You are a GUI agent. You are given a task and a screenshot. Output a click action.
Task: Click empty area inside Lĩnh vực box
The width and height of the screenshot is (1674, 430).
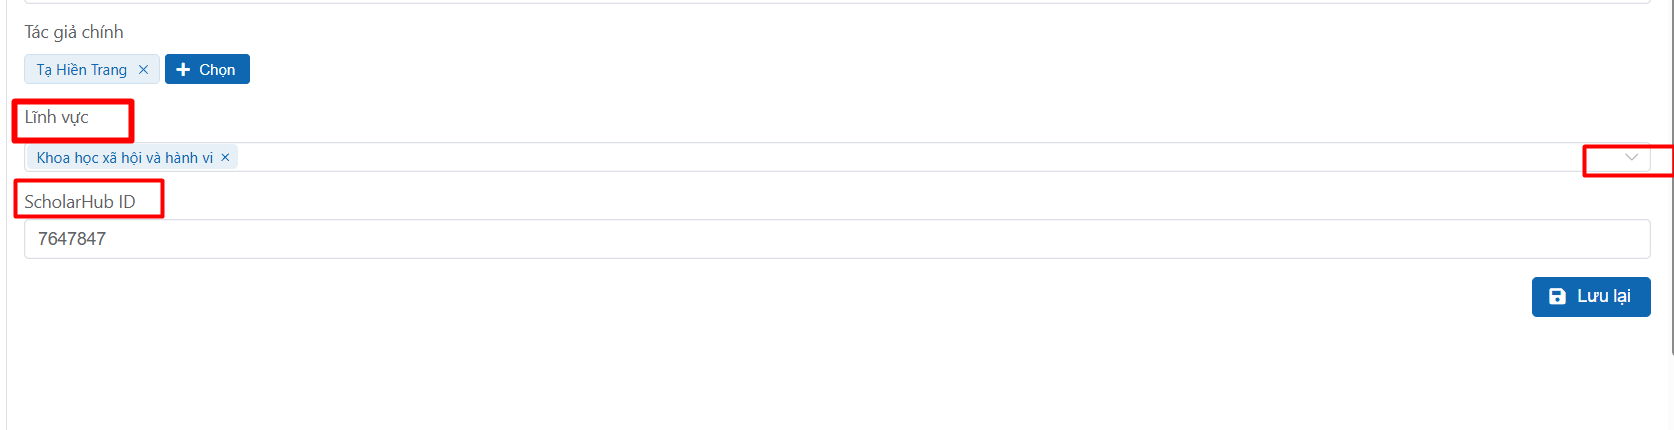900,158
